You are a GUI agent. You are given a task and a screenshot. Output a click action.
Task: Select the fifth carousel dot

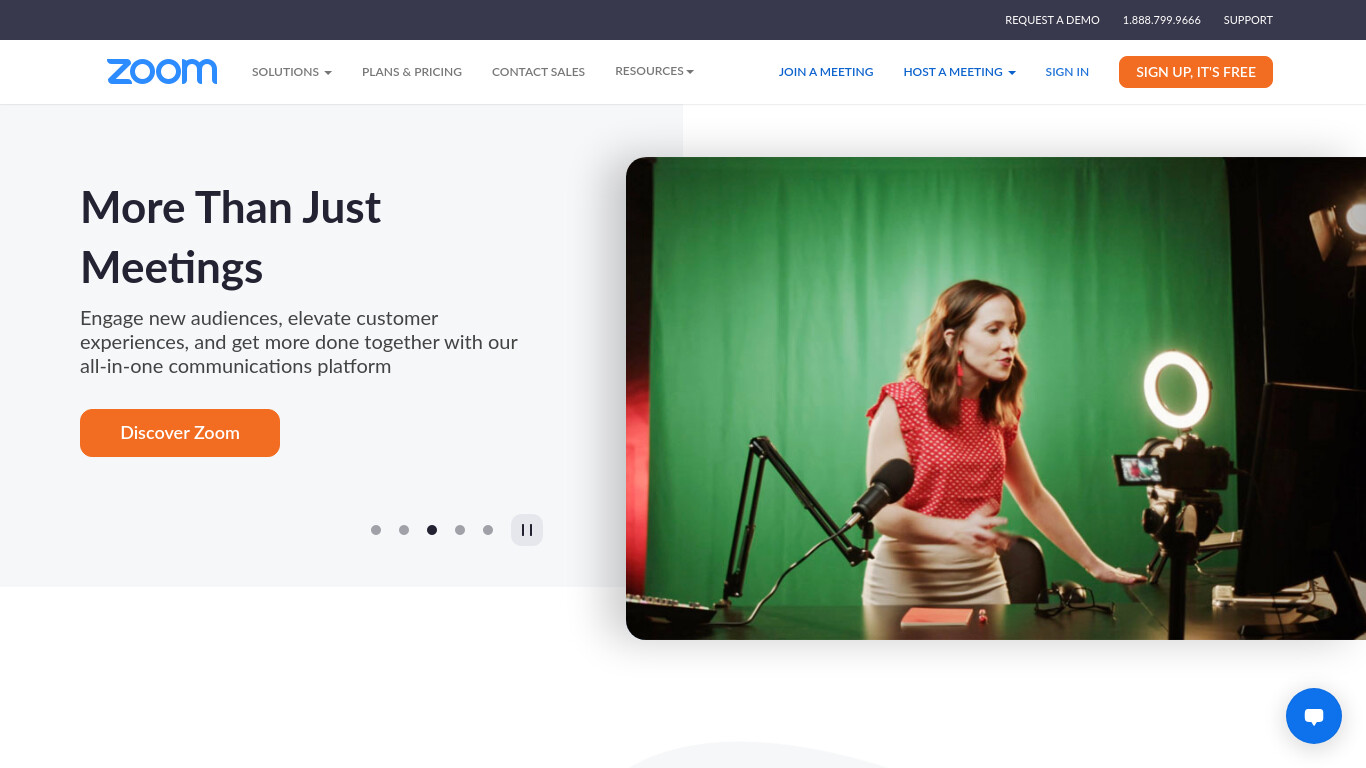tap(488, 530)
